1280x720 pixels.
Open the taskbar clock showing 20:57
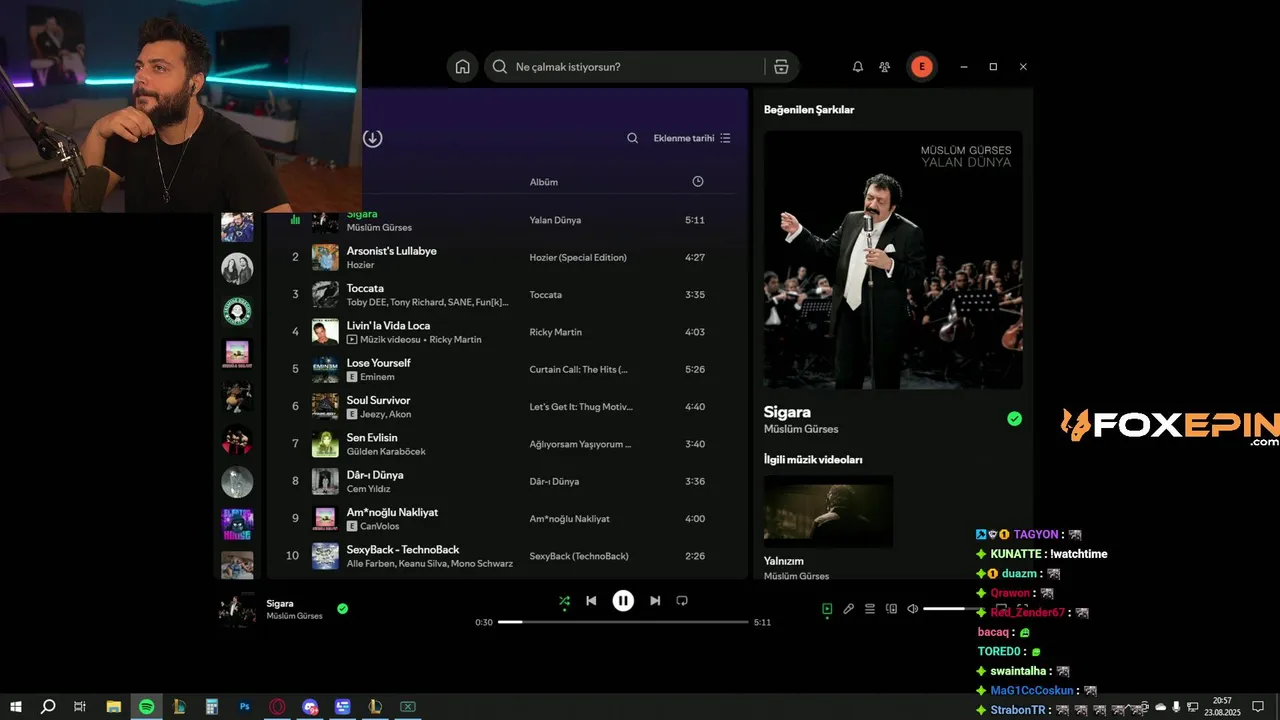click(1222, 707)
